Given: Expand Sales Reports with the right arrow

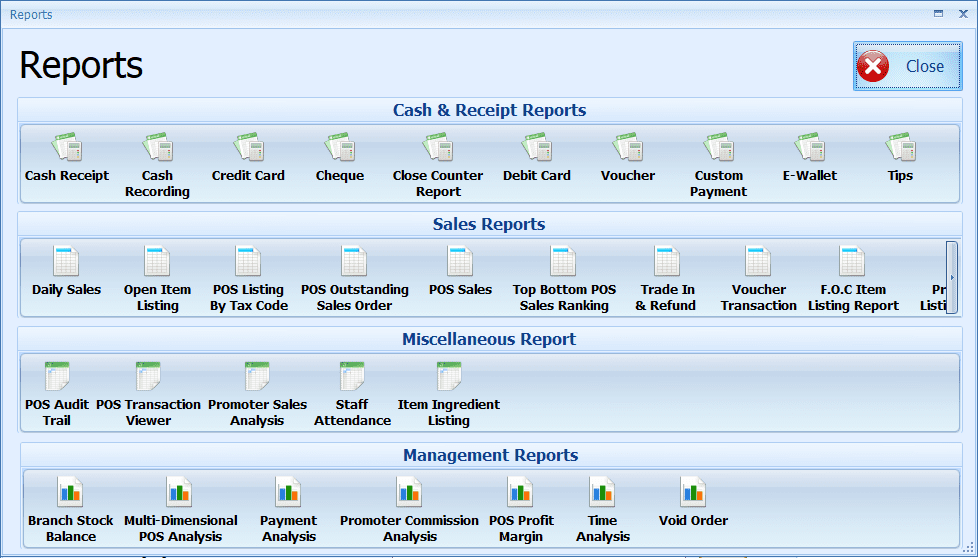Looking at the screenshot, I should (x=951, y=277).
